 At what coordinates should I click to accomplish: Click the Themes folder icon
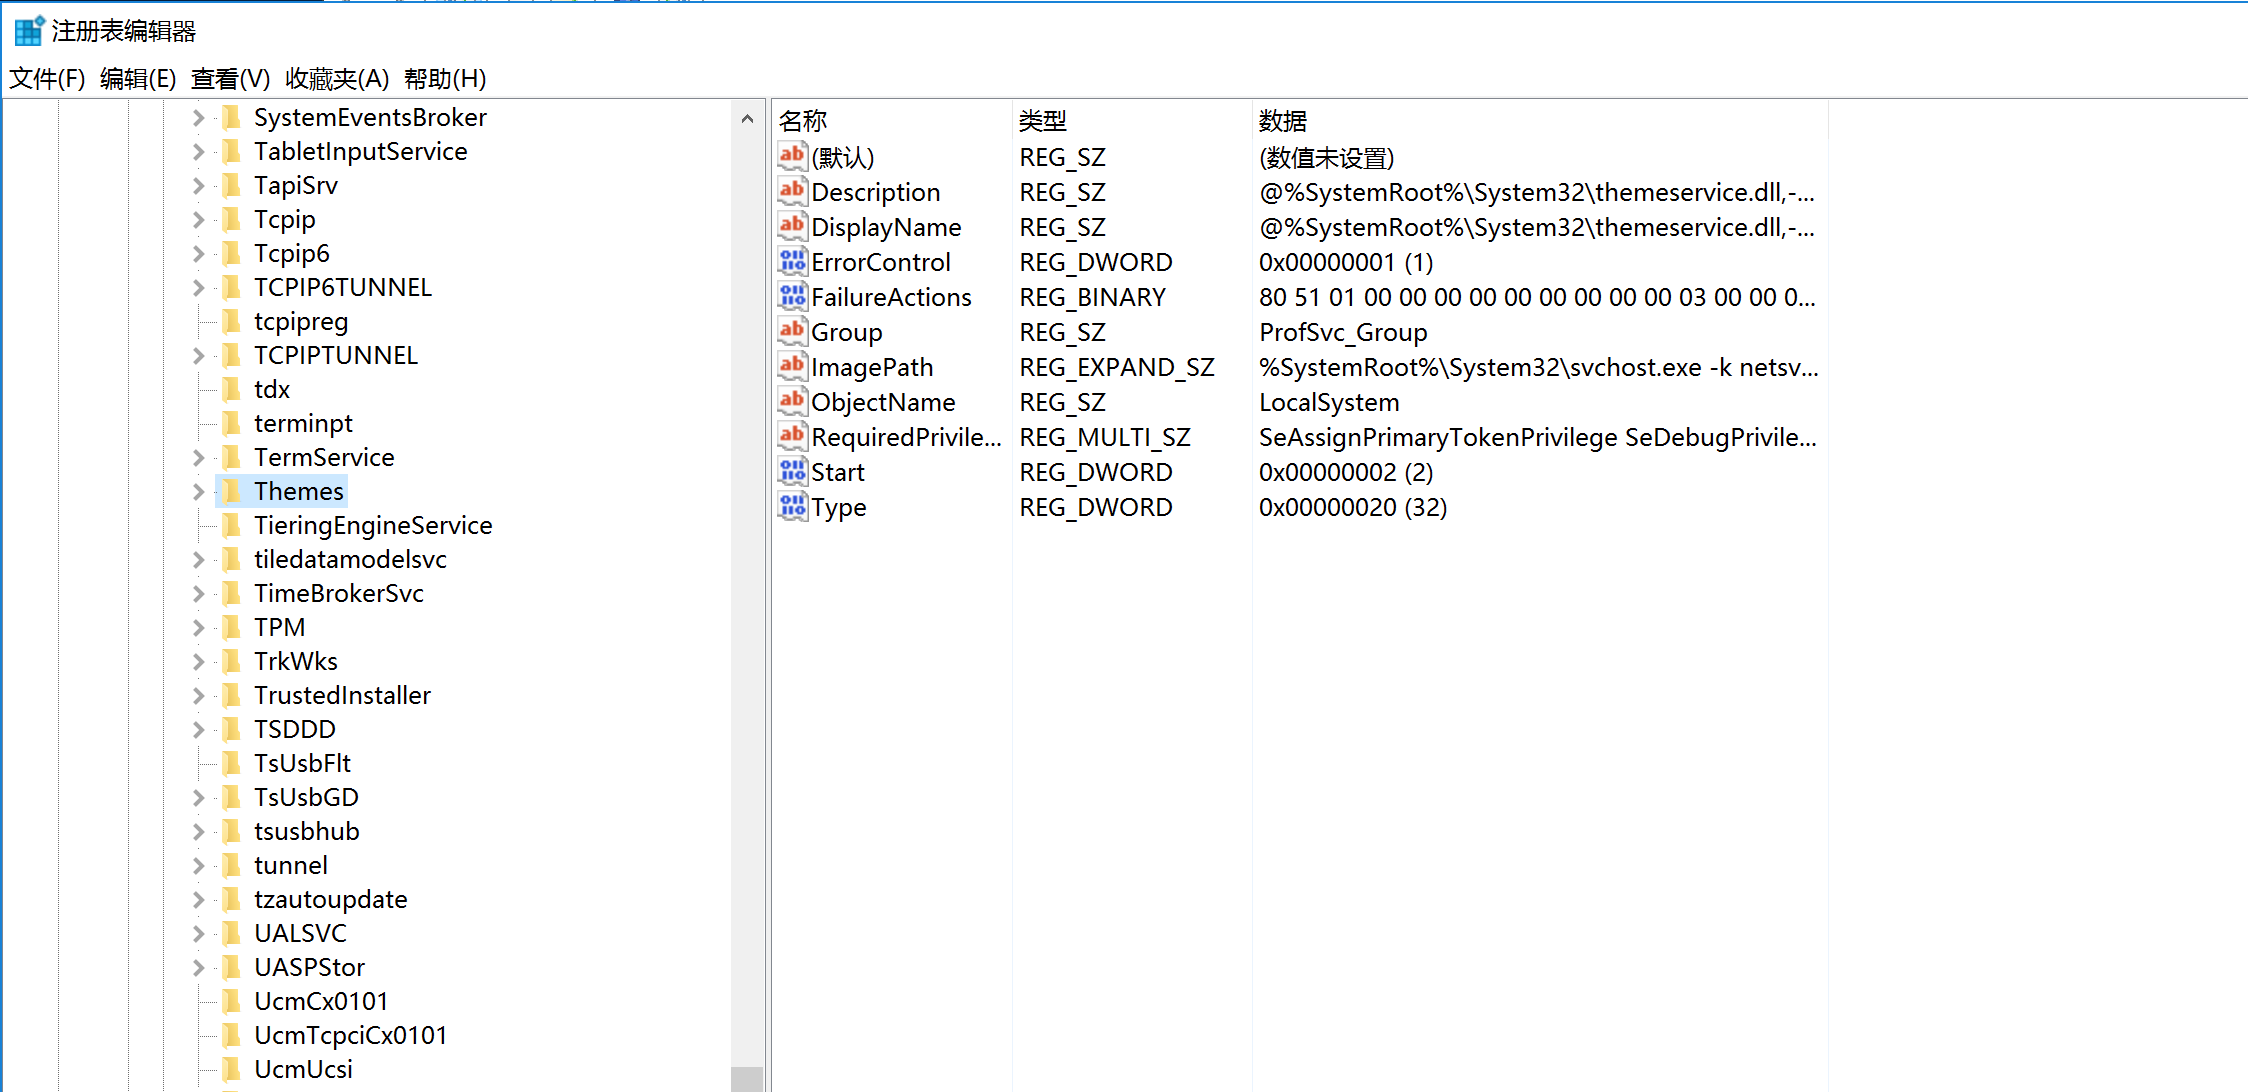coord(231,491)
